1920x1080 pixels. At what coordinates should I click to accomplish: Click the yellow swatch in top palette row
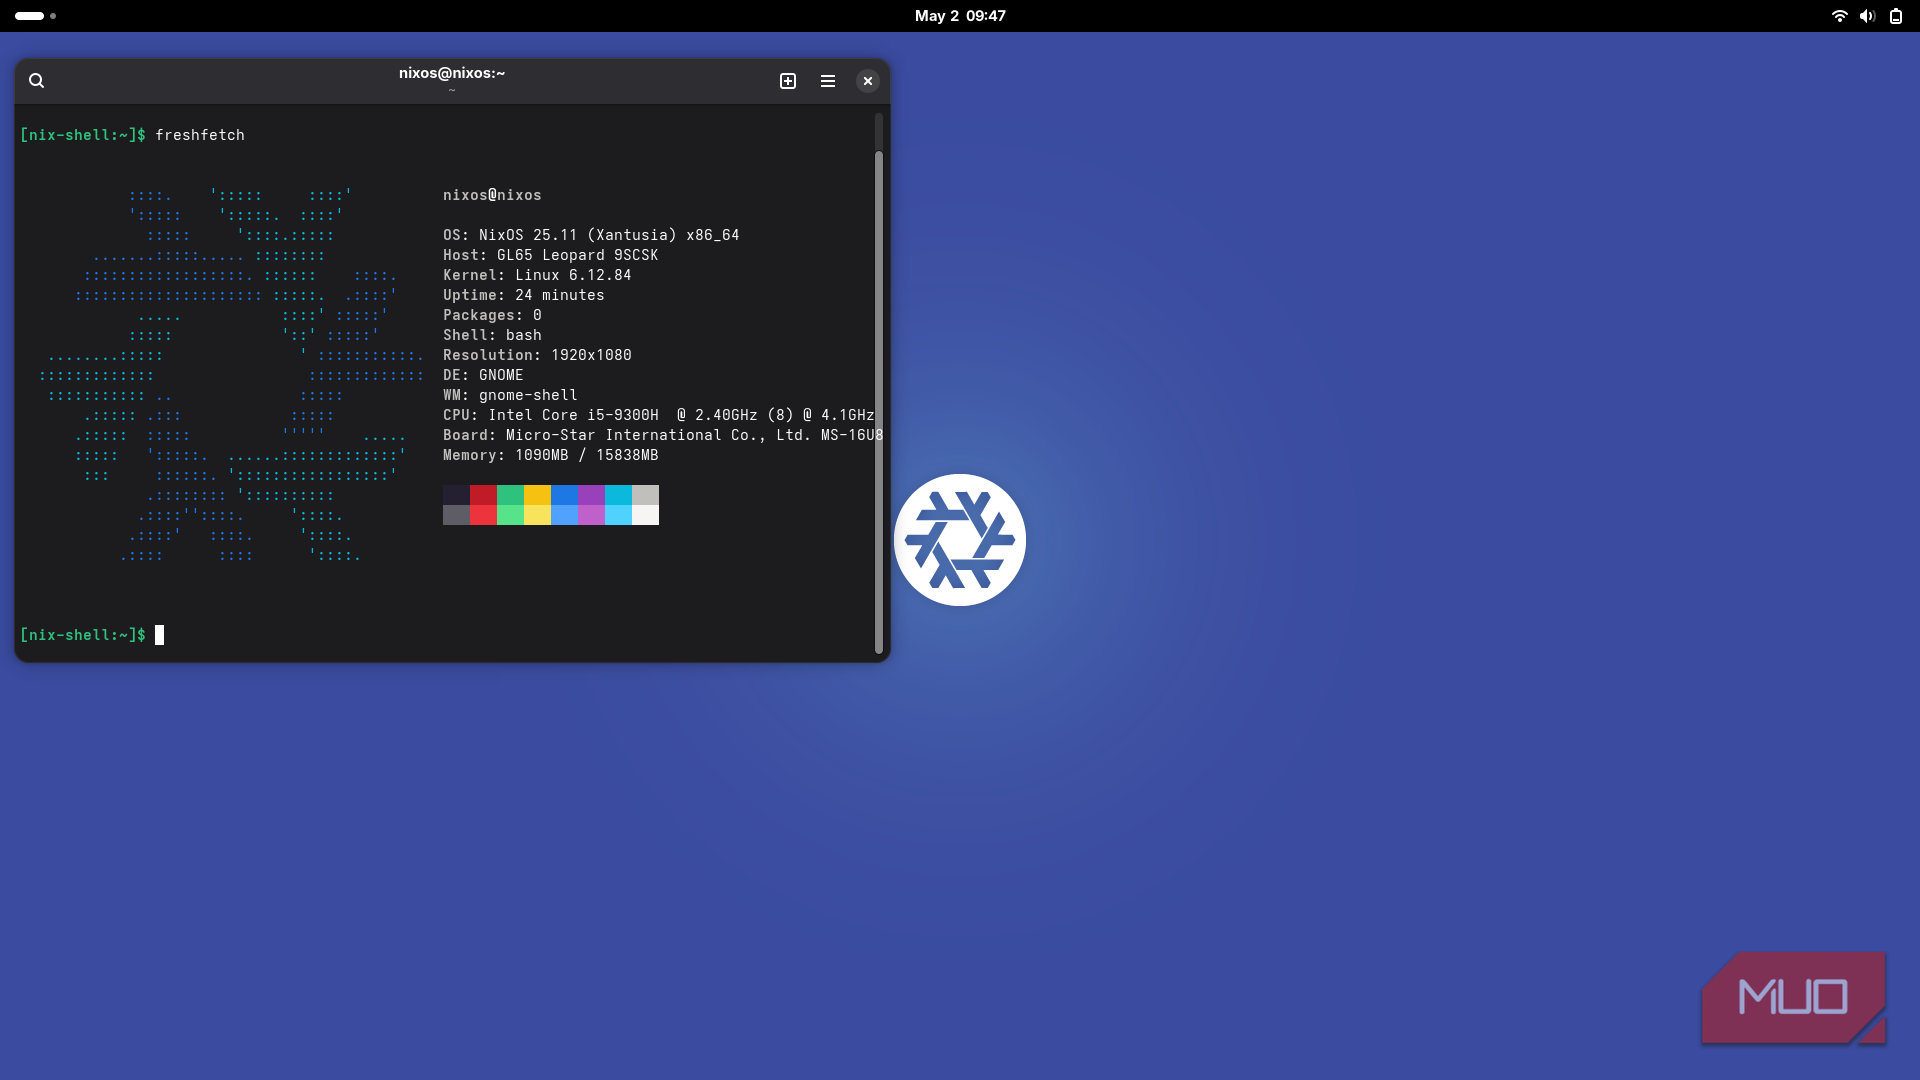(x=537, y=495)
